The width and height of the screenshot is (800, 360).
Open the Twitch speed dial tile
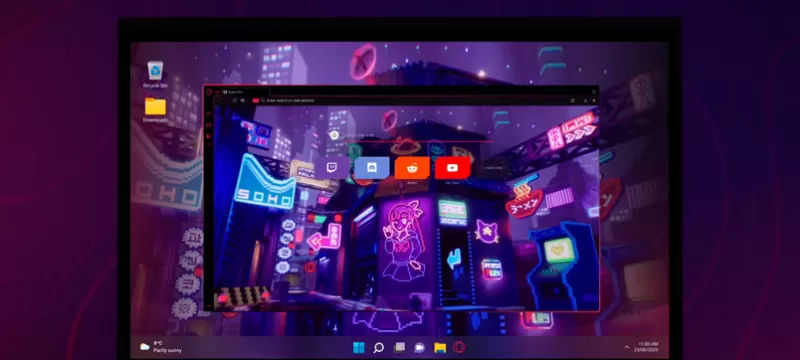(332, 168)
